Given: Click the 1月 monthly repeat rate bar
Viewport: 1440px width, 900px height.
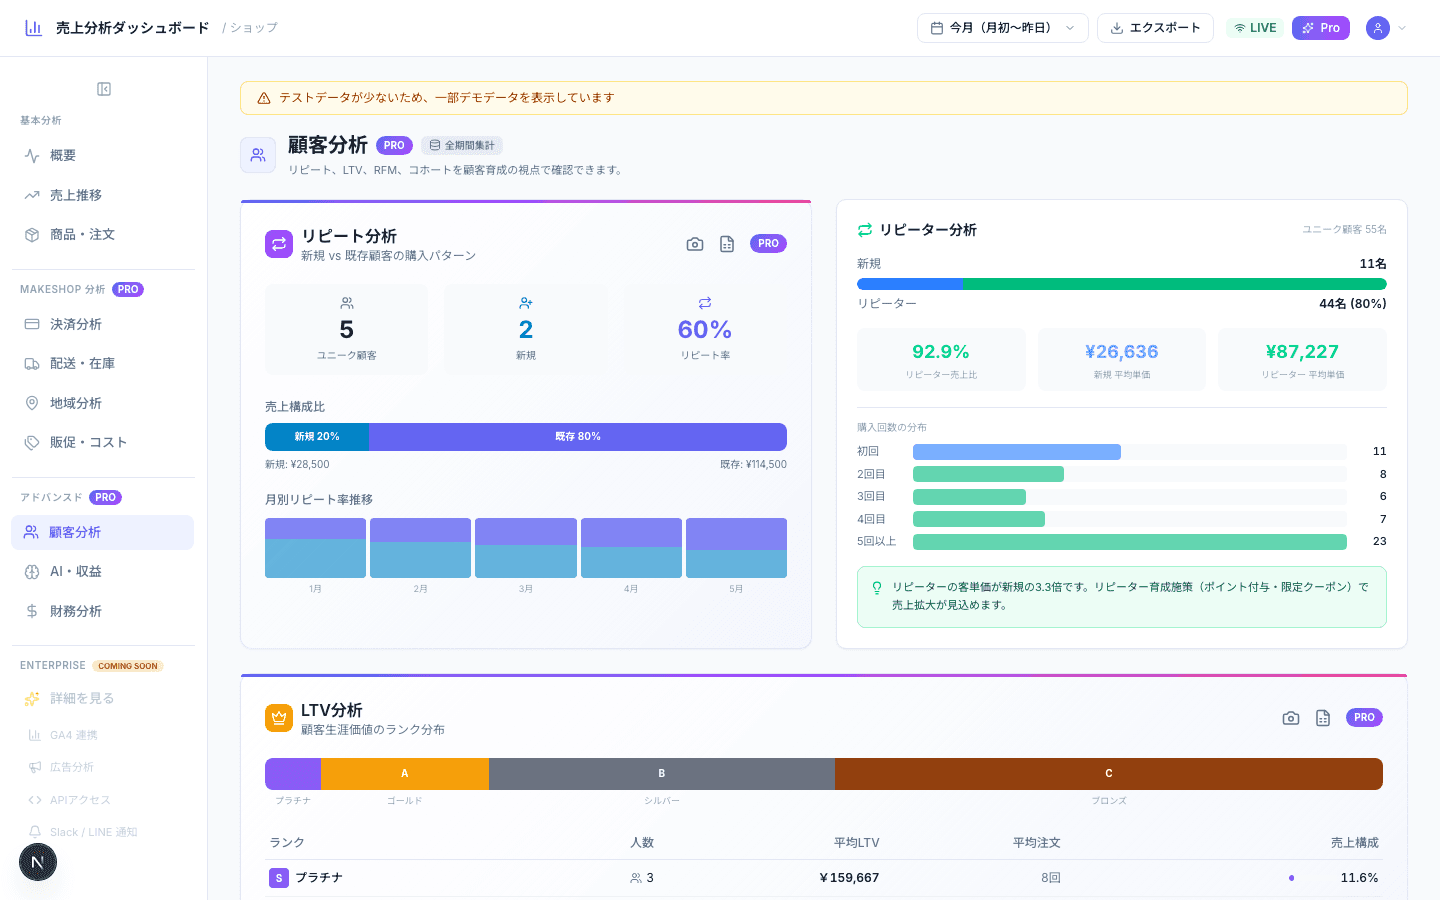Looking at the screenshot, I should [x=315, y=548].
